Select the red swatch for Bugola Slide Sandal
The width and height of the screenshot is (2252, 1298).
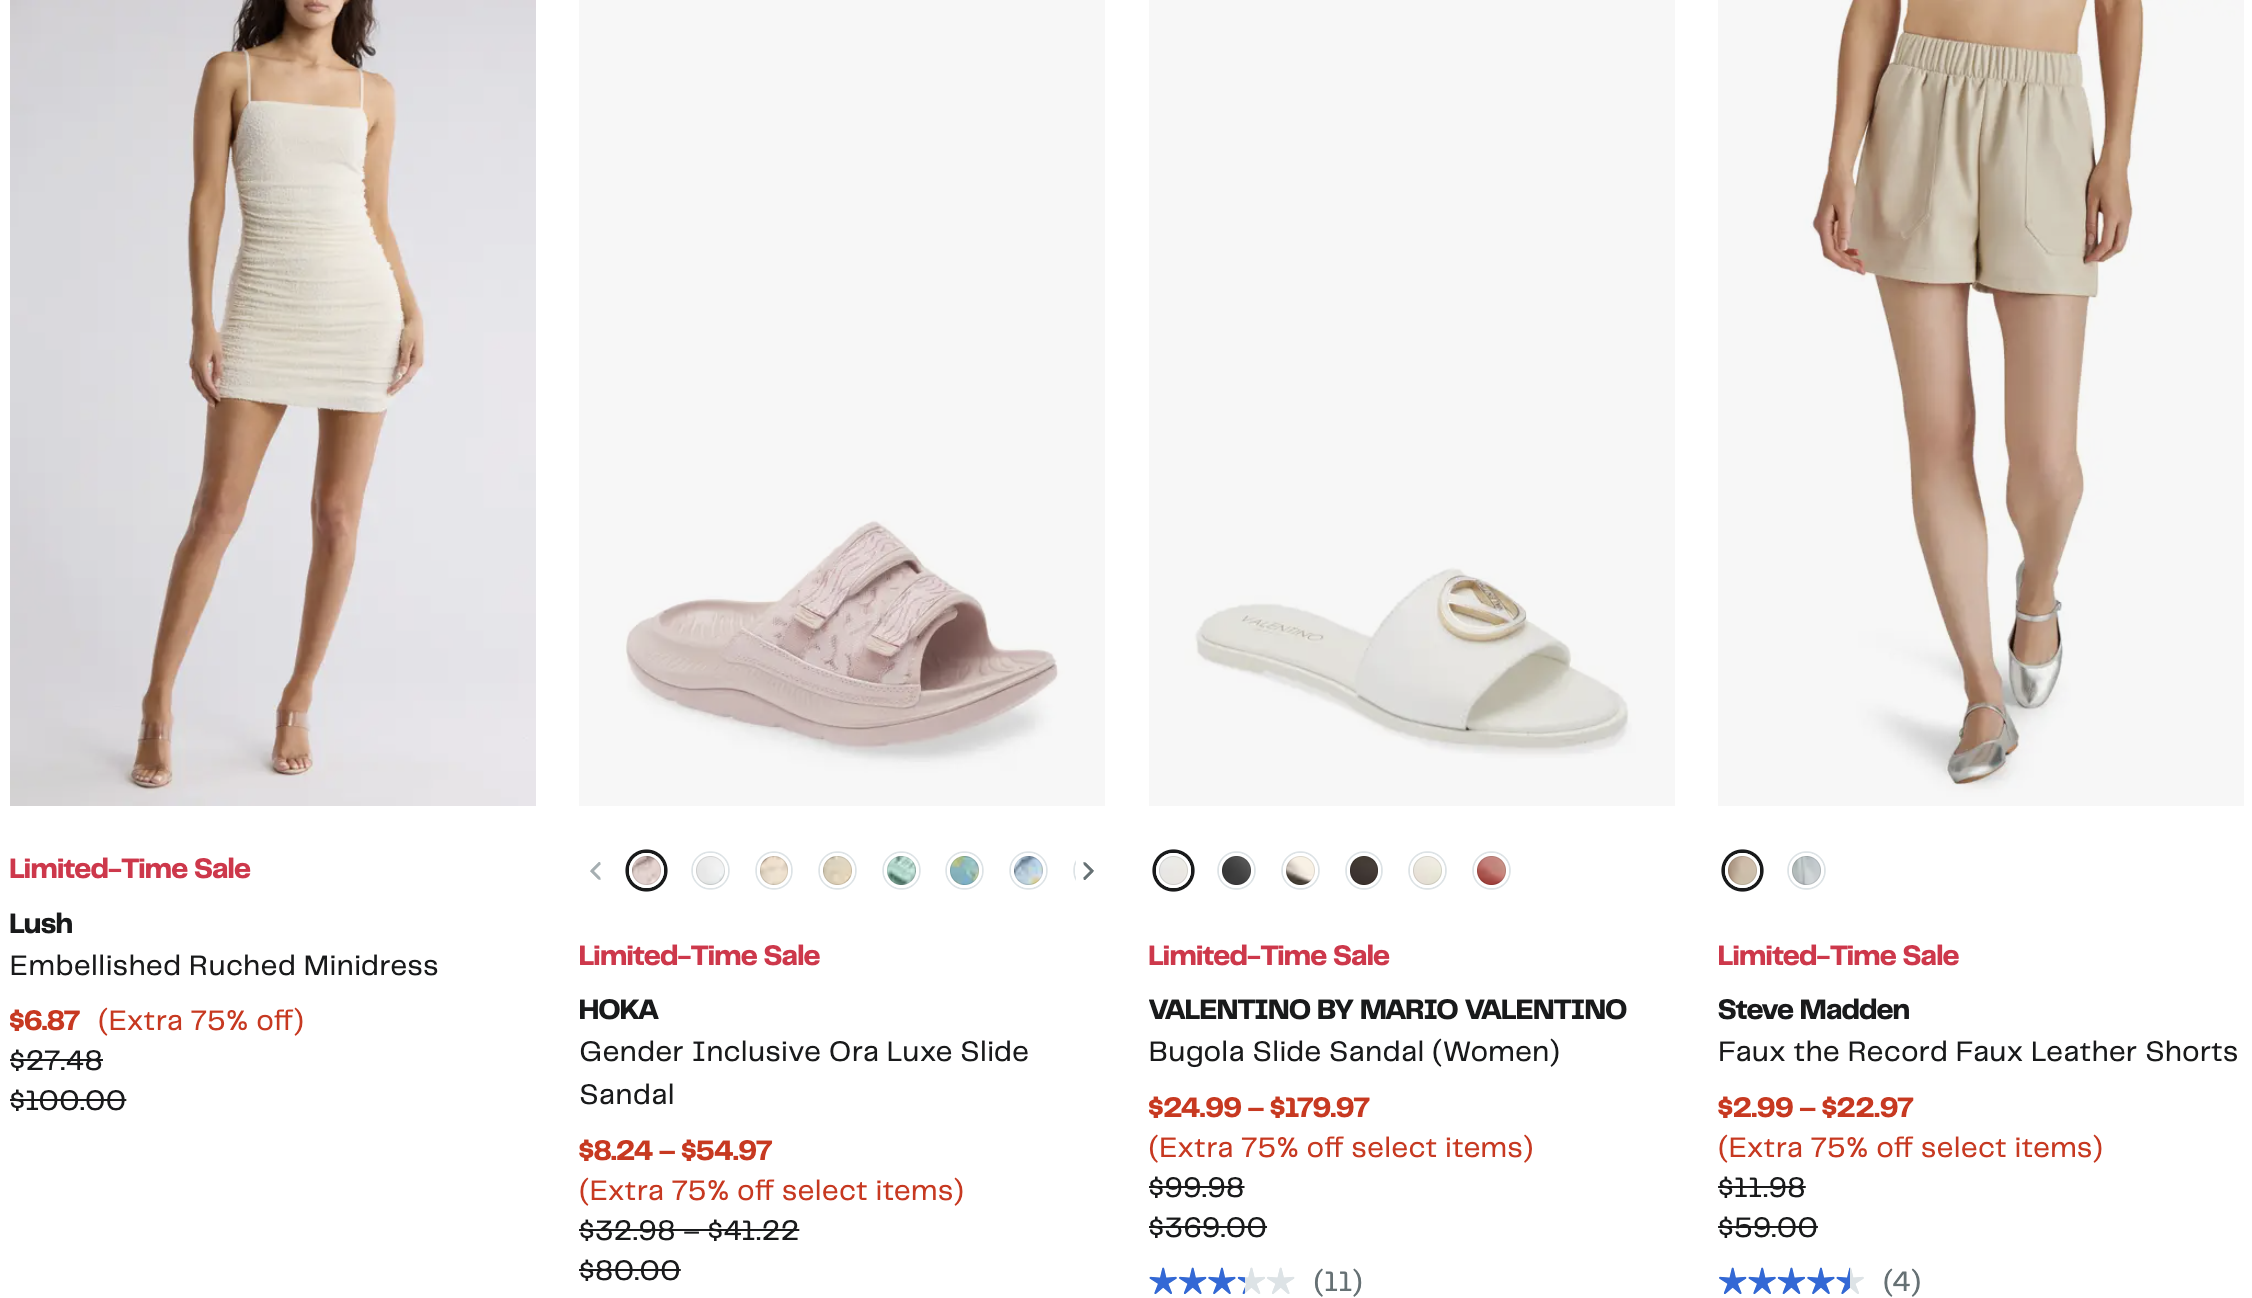pyautogui.click(x=1491, y=871)
